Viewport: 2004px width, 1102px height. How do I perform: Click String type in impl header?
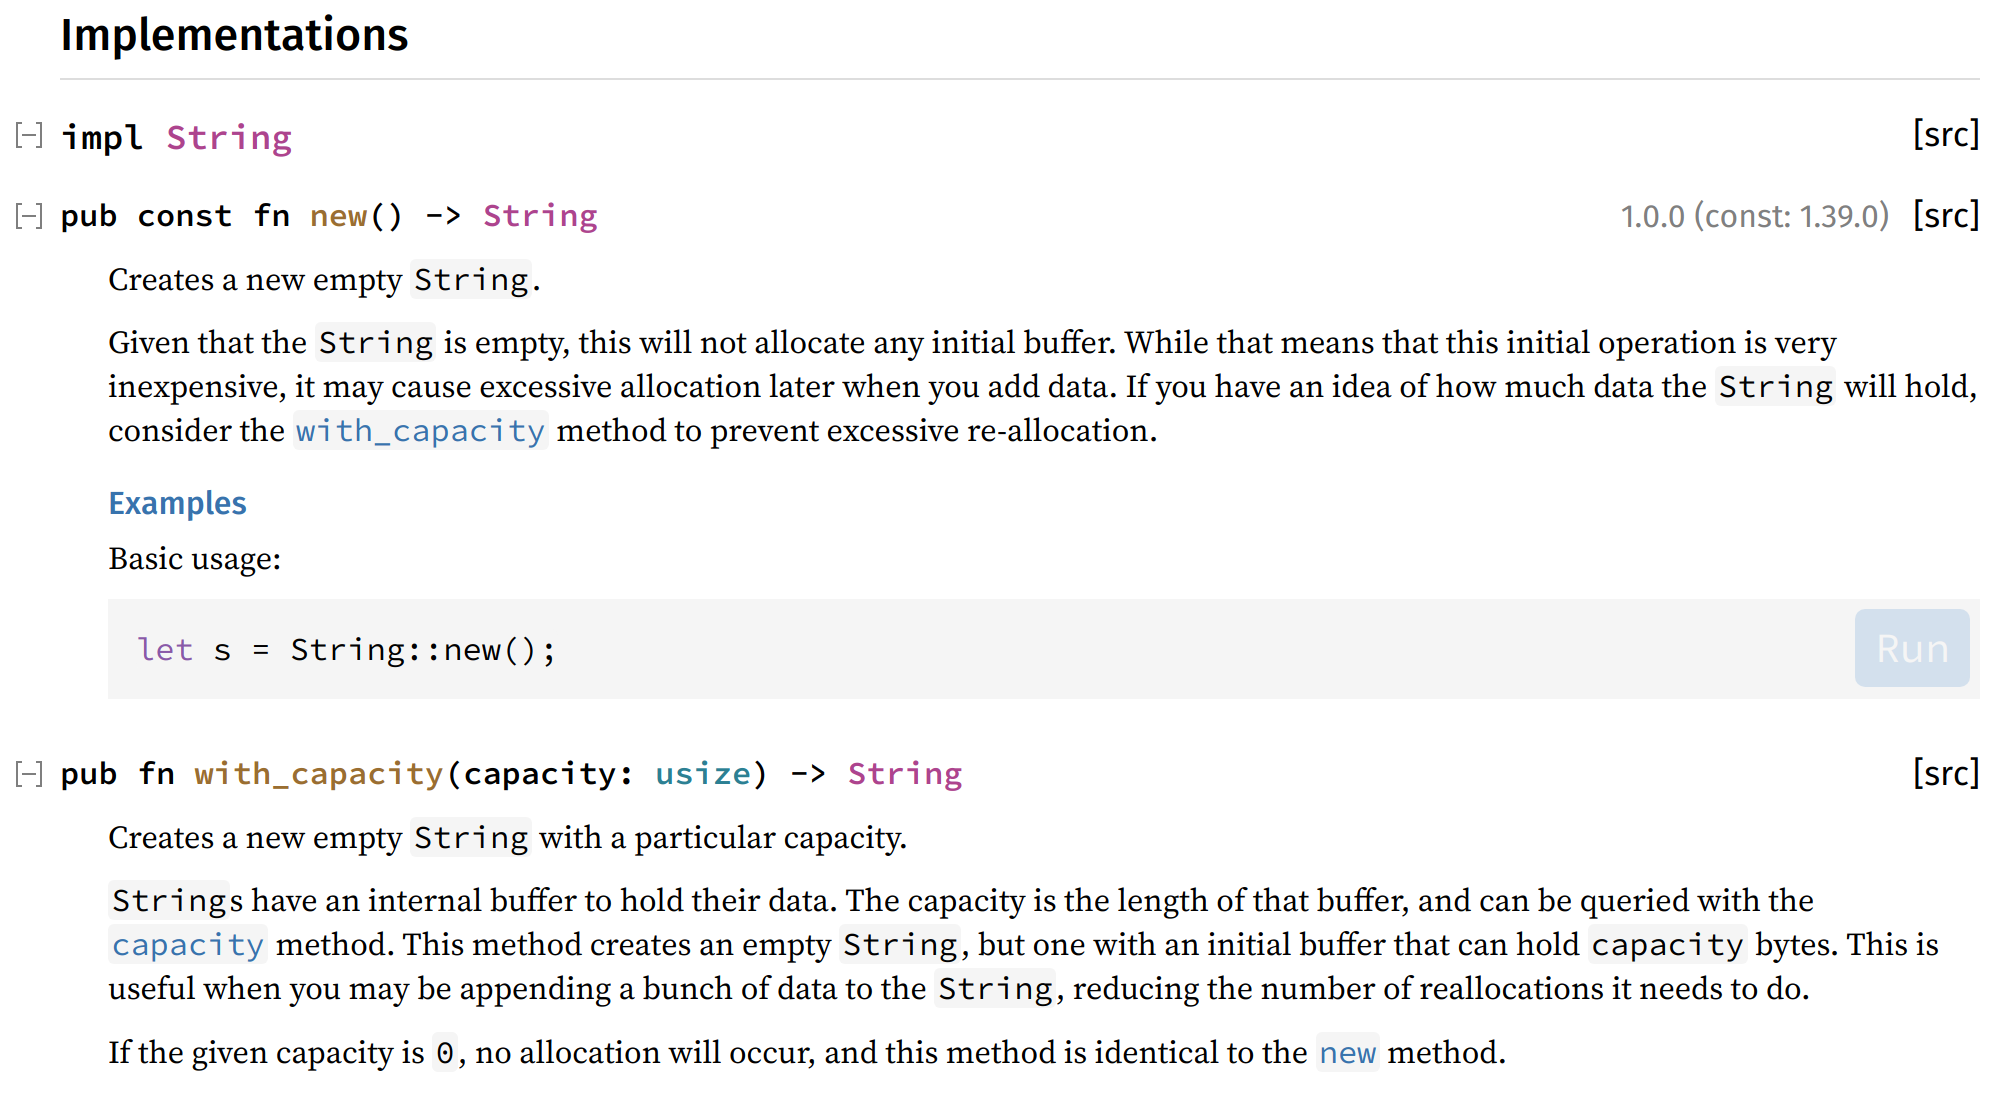tap(229, 137)
